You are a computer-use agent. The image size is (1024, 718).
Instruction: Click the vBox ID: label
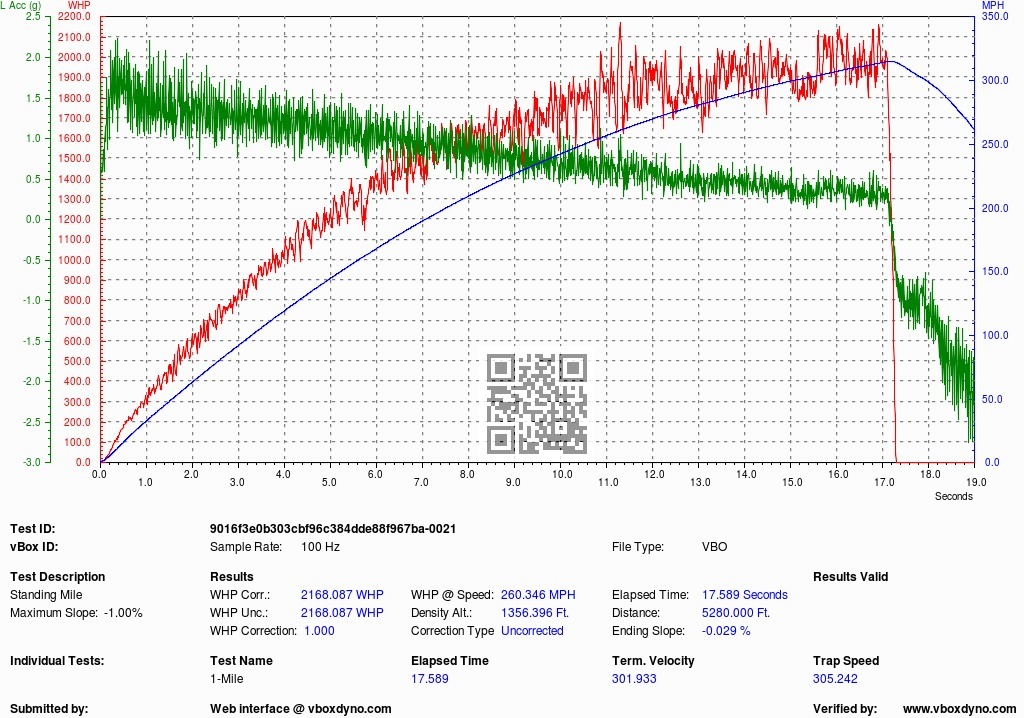pyautogui.click(x=34, y=547)
